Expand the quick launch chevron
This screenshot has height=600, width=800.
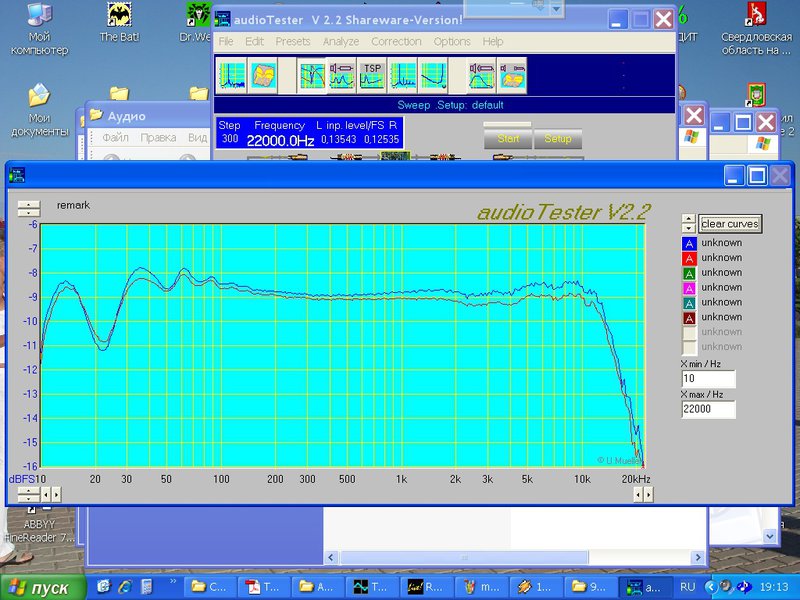[x=173, y=581]
